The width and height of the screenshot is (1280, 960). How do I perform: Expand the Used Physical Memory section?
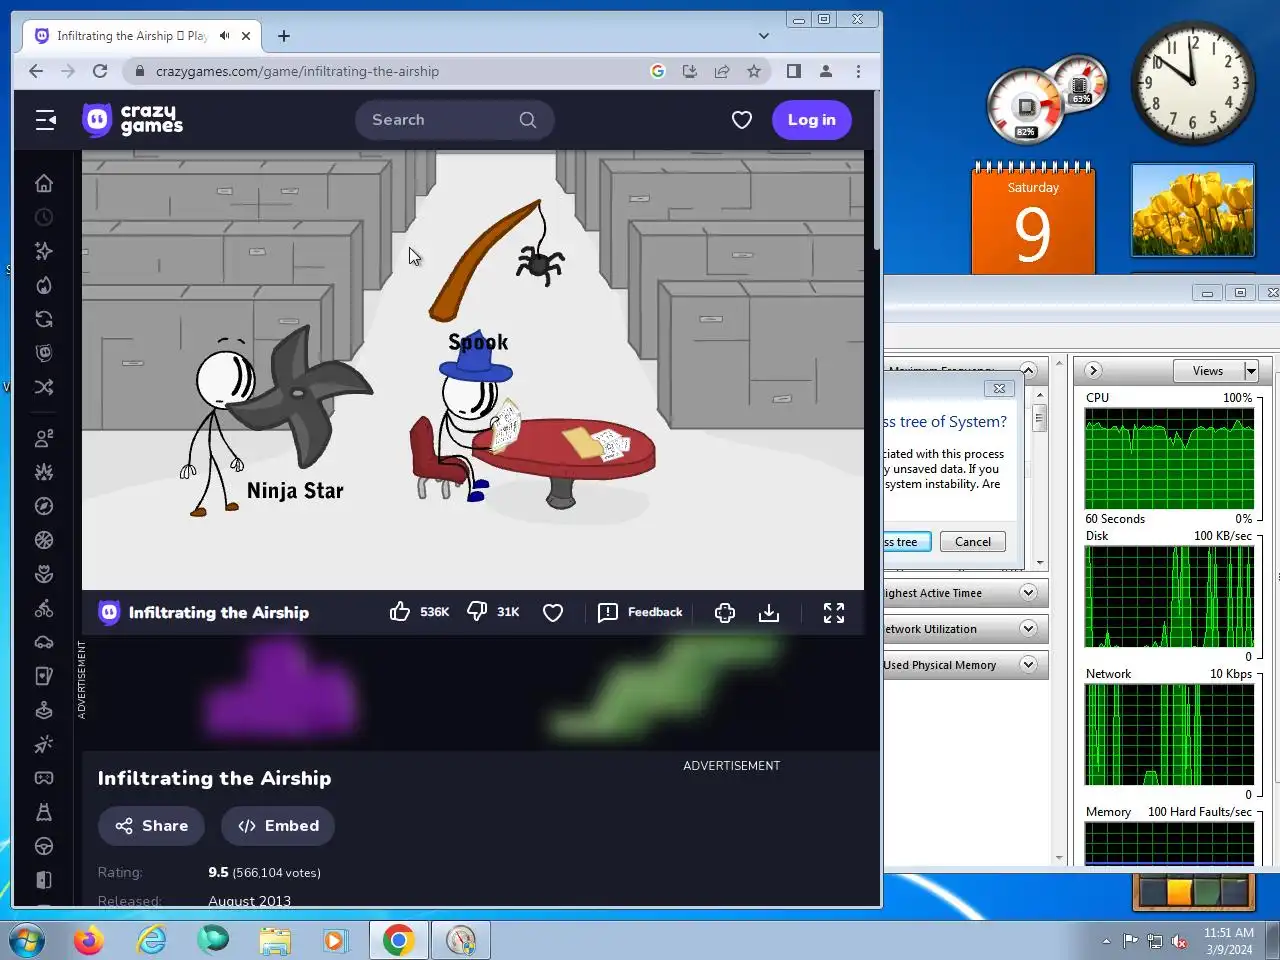(x=1028, y=665)
